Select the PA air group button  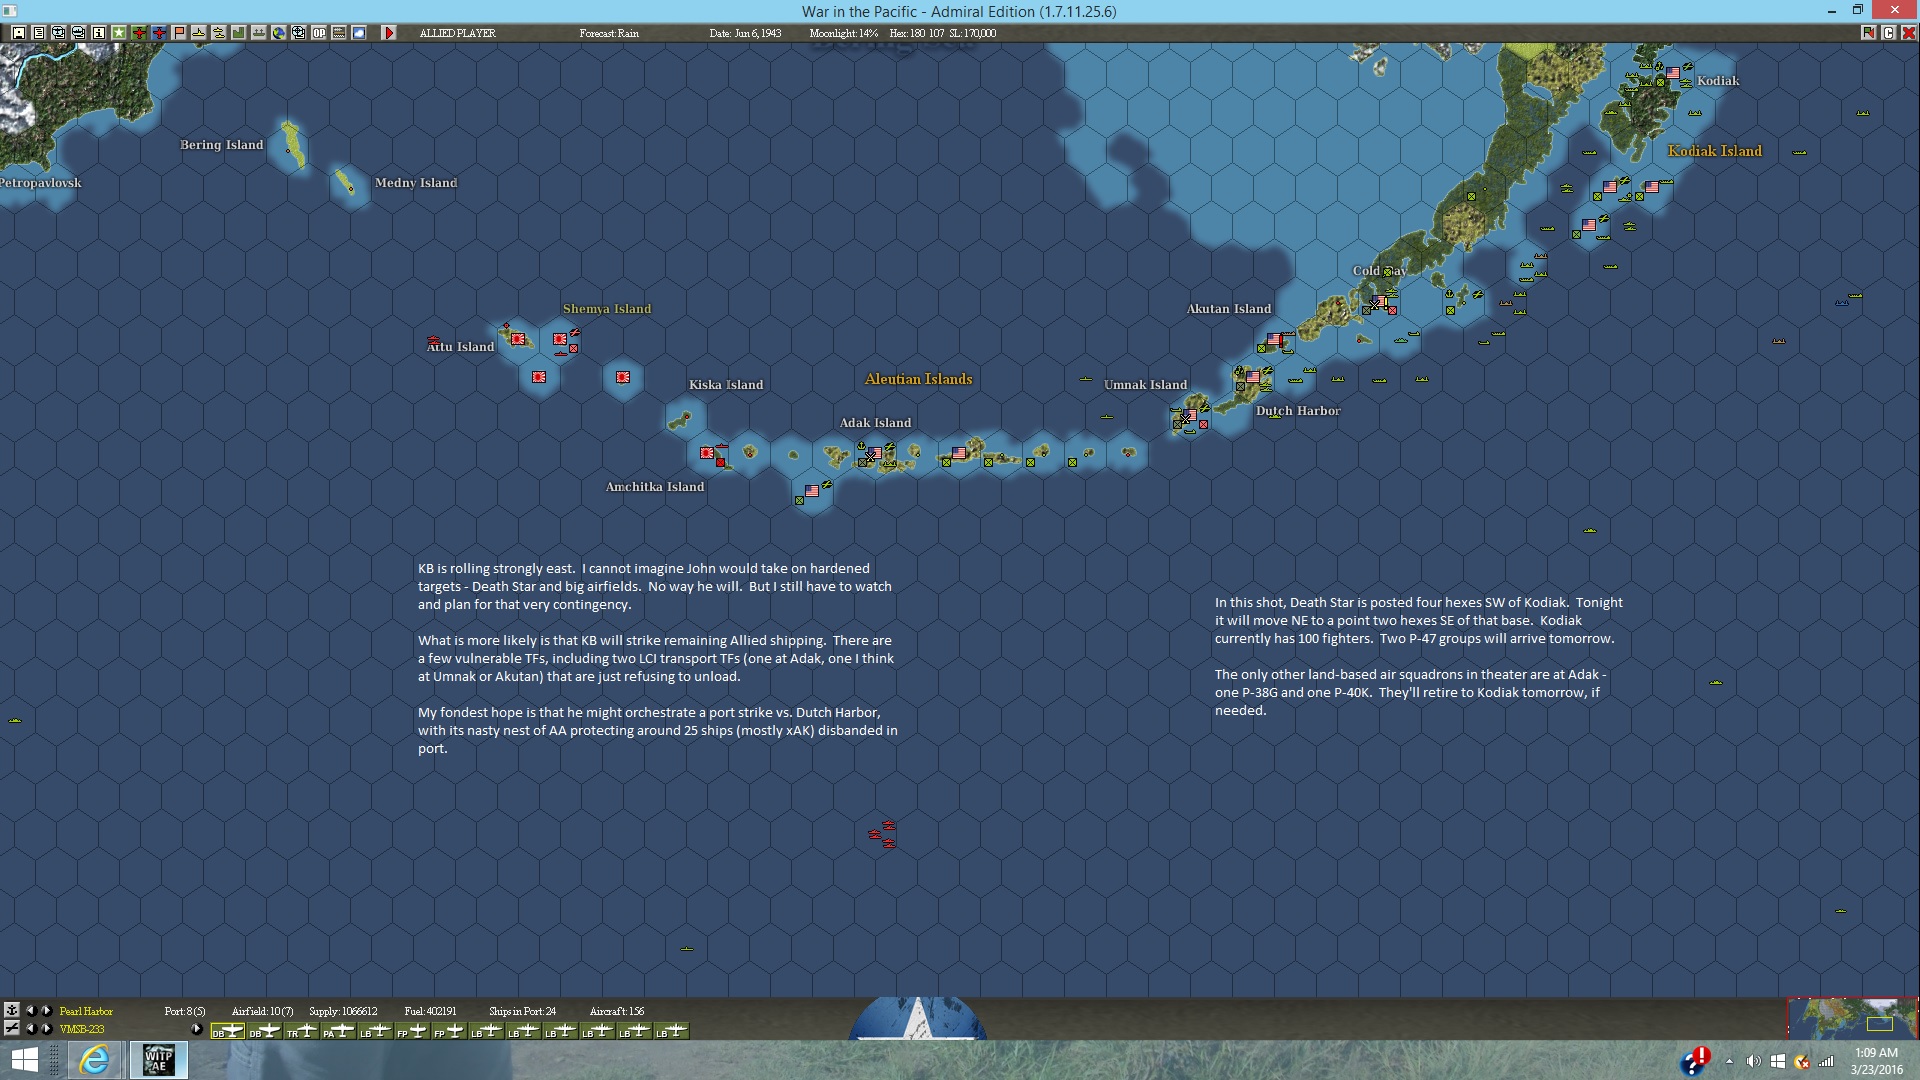(339, 1031)
